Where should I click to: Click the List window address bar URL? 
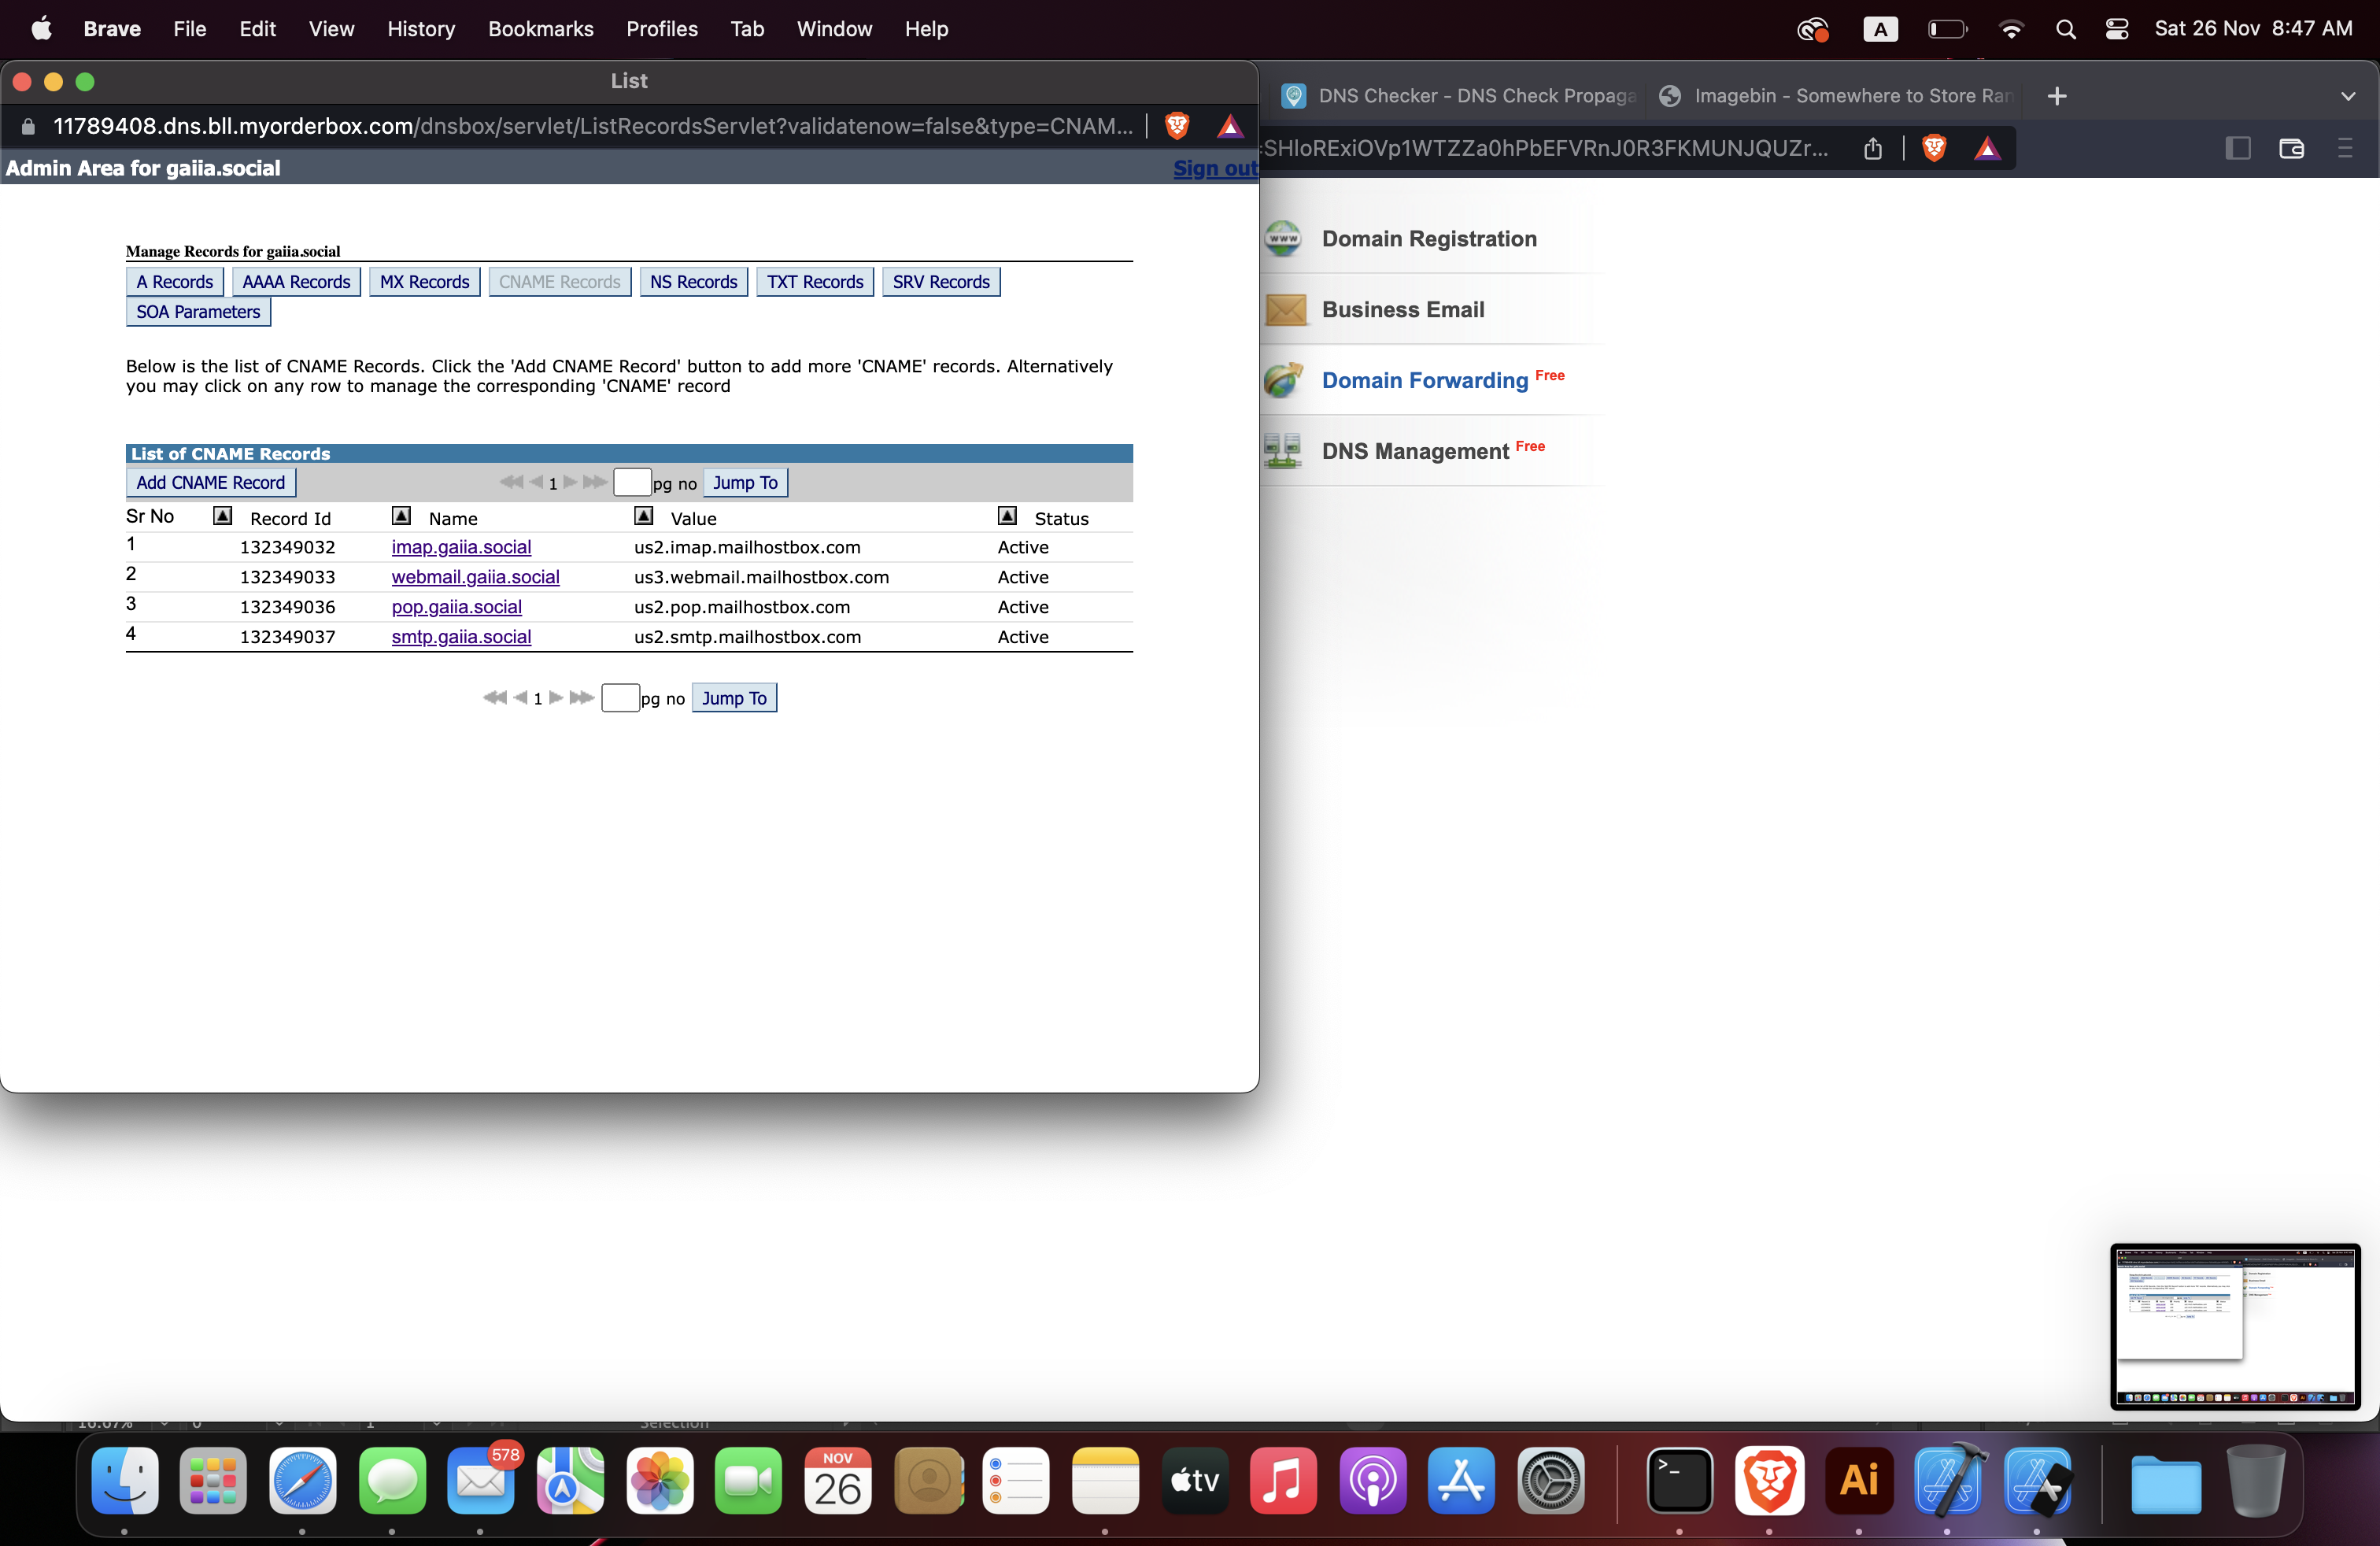pyautogui.click(x=592, y=126)
